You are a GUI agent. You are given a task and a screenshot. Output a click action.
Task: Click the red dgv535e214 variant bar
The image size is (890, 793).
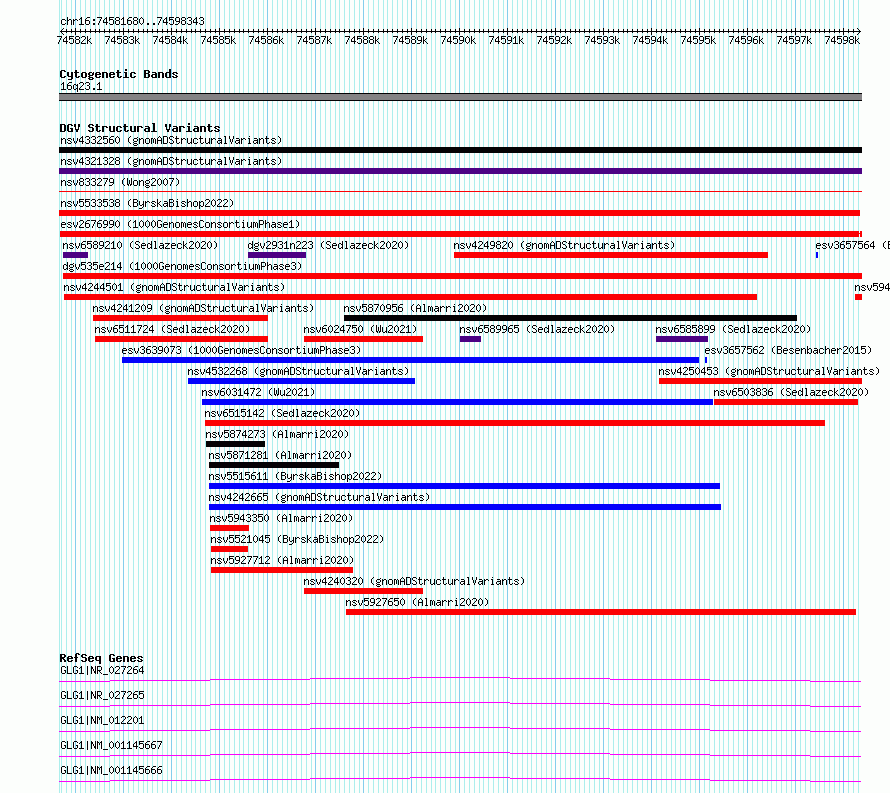(x=463, y=276)
